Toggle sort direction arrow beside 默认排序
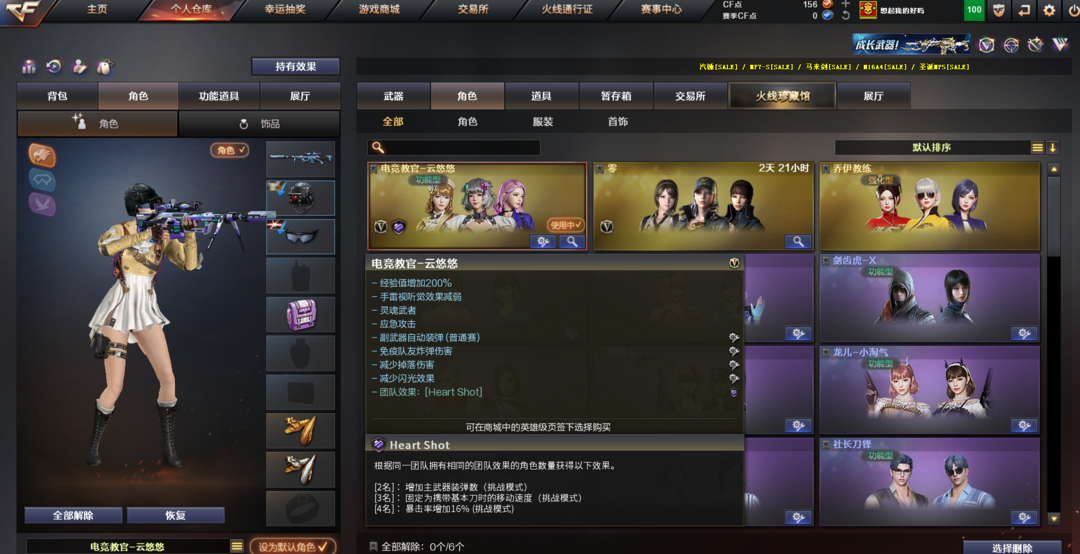This screenshot has height=554, width=1080. click(x=1052, y=147)
